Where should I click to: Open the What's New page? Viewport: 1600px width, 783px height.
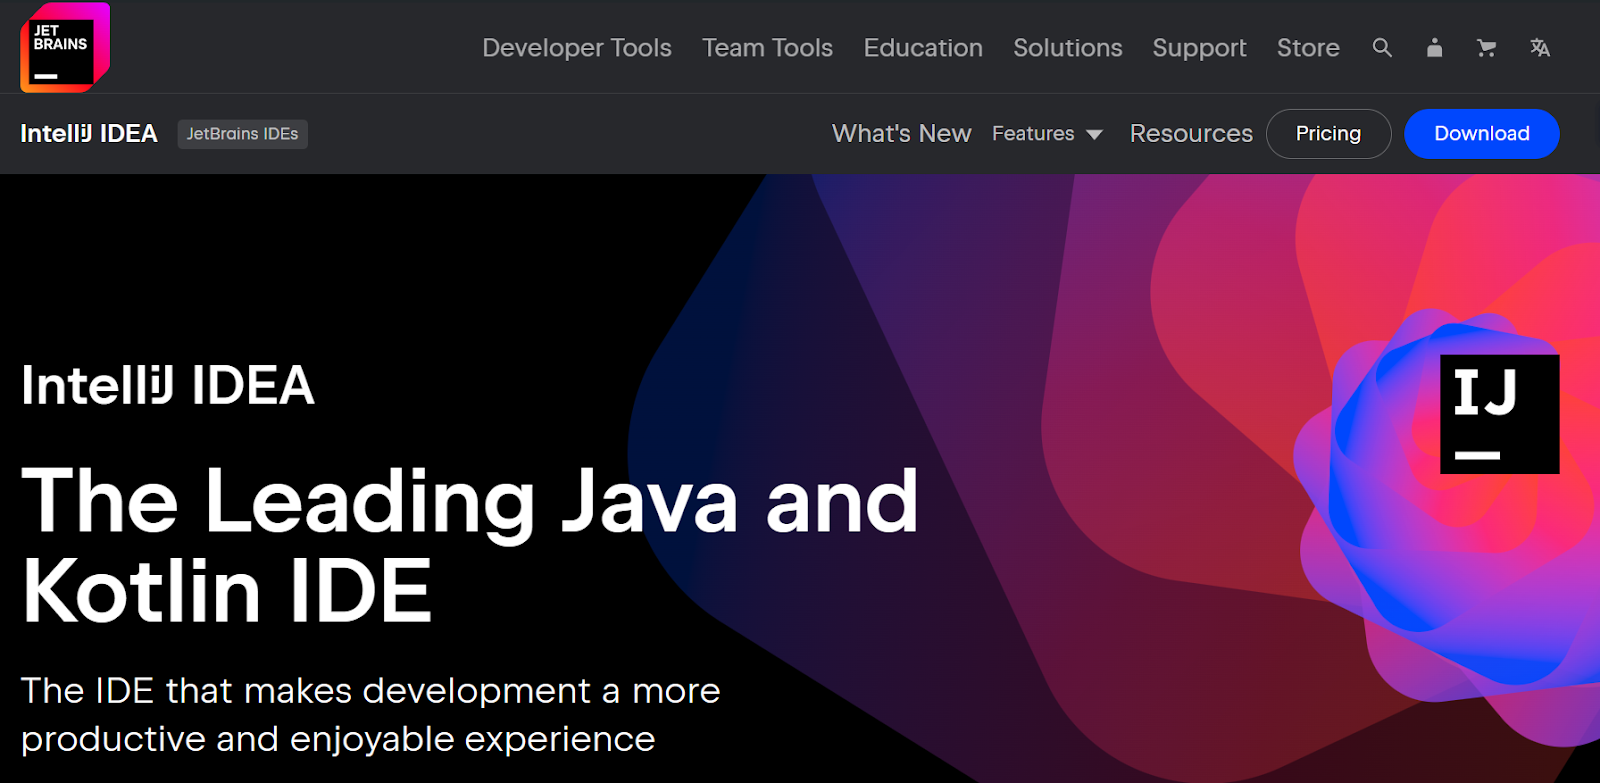(901, 134)
